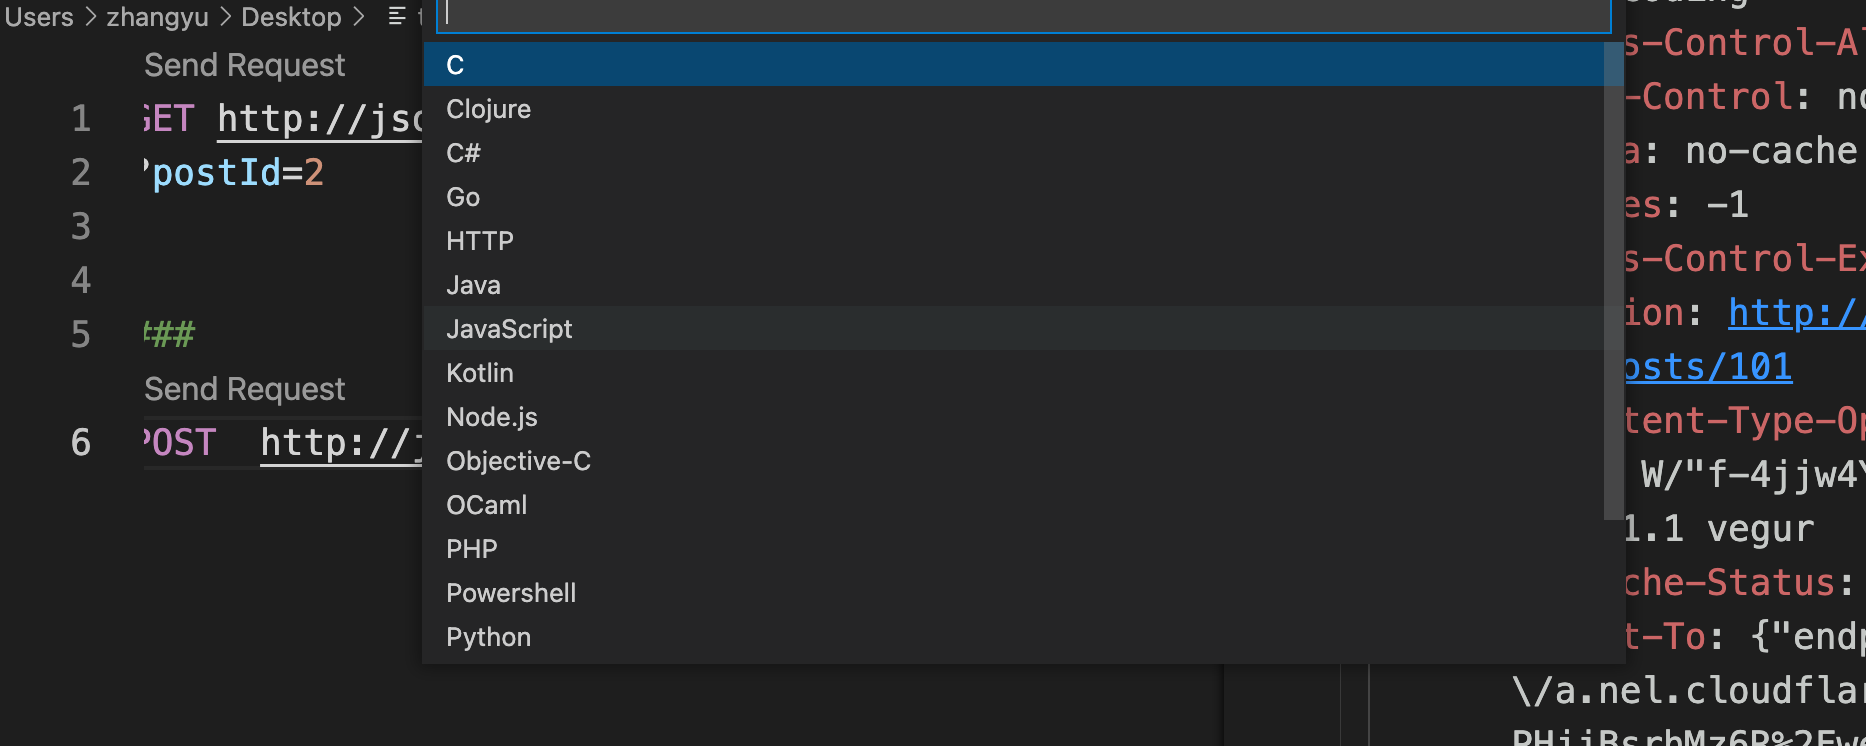Open the posts/101 link in the response
This screenshot has height=746, width=1866.
pyautogui.click(x=1706, y=366)
